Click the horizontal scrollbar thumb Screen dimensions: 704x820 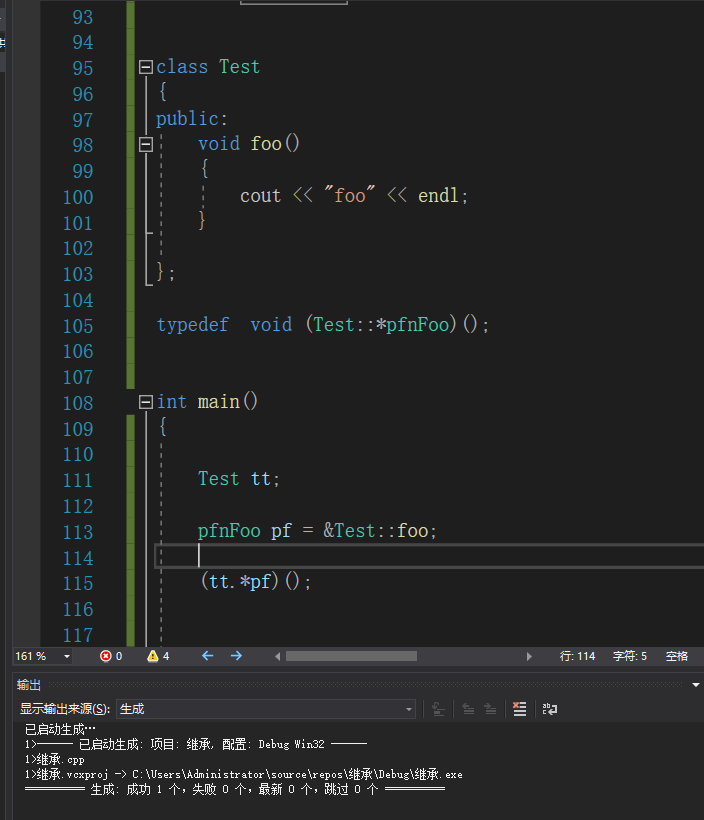pos(351,656)
